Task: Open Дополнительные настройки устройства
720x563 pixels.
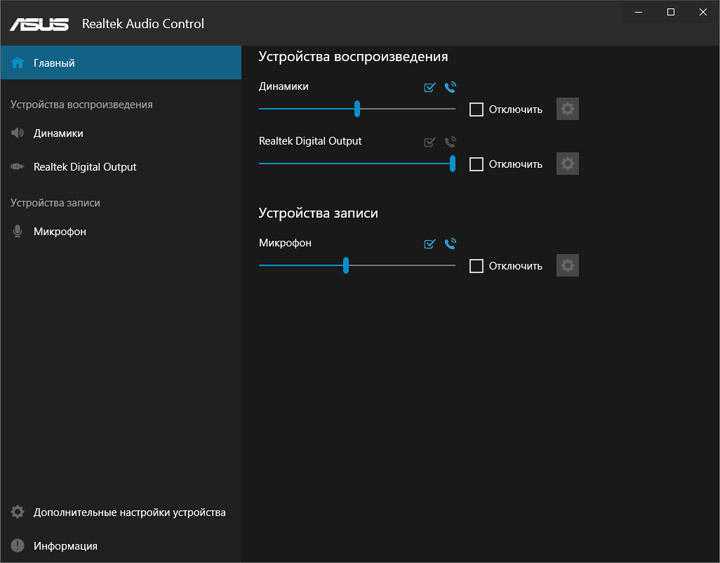Action: 129,512
